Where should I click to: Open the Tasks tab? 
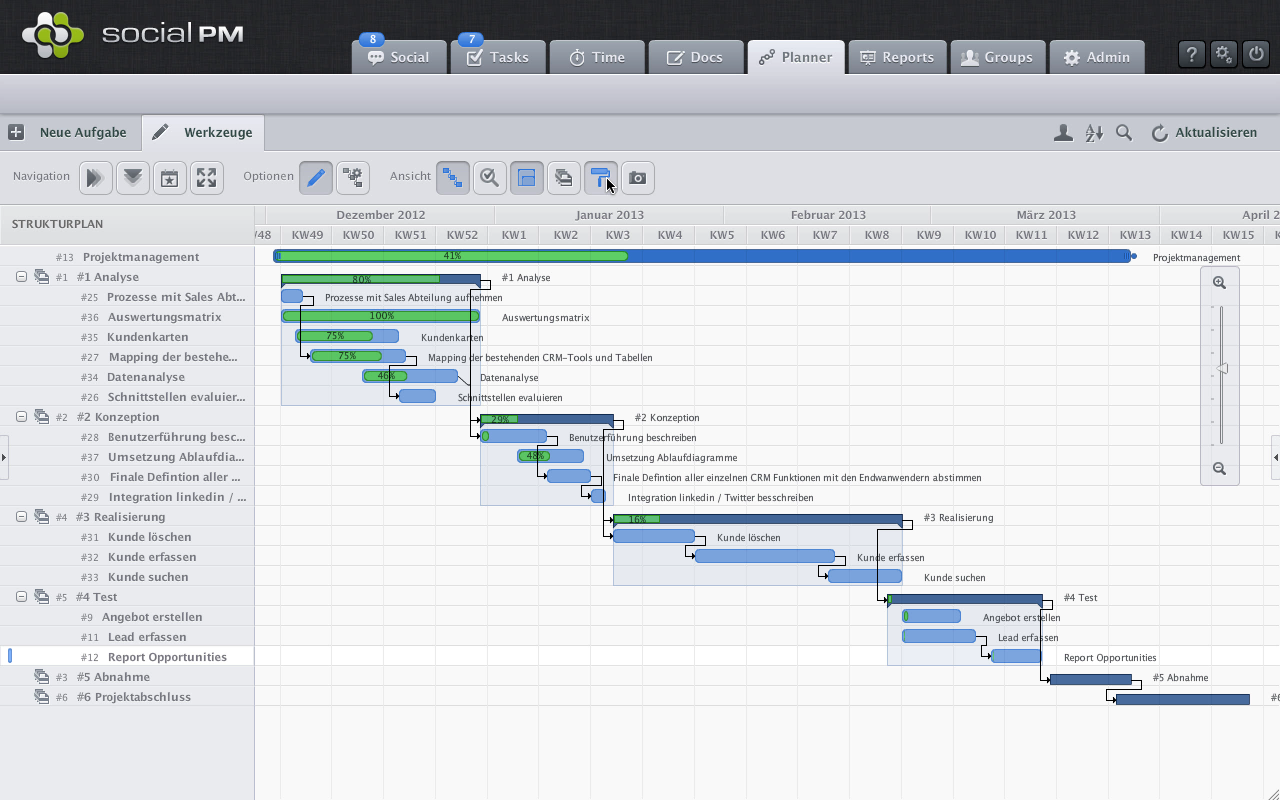(x=497, y=57)
